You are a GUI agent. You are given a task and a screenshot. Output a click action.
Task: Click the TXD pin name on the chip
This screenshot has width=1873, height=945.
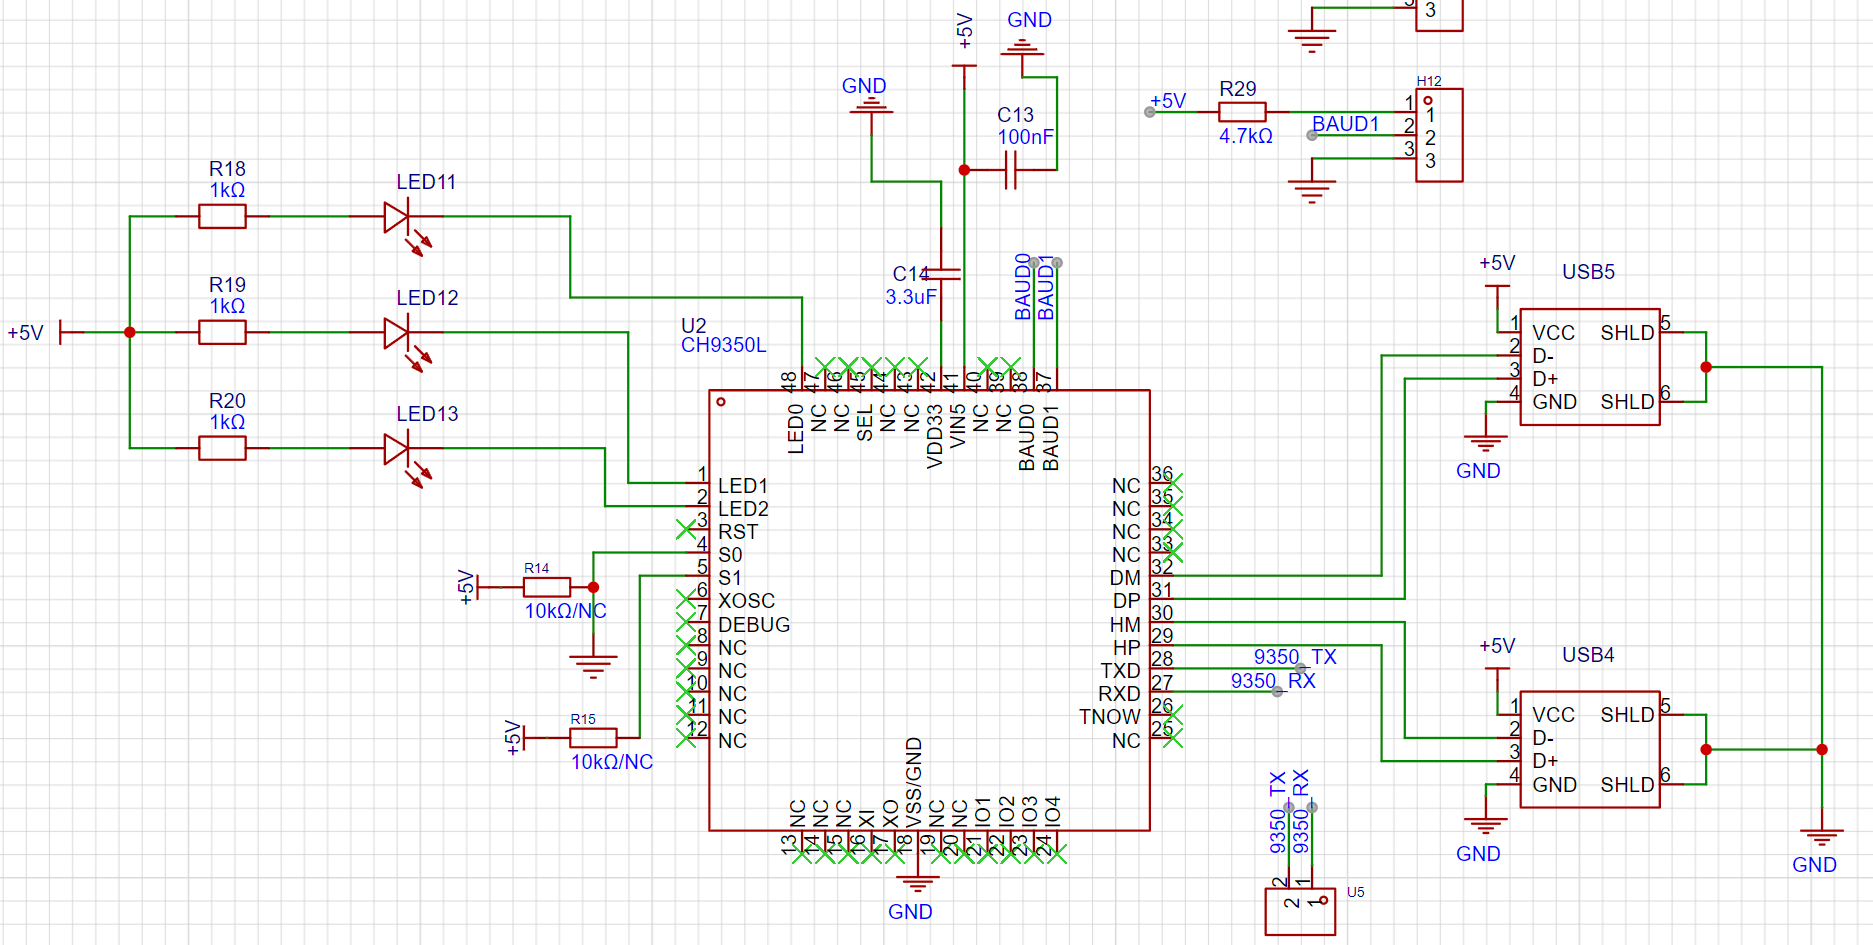click(1120, 671)
